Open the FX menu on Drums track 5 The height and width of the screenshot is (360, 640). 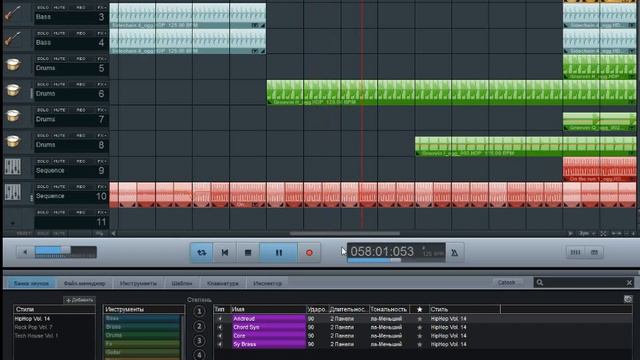[x=102, y=59]
